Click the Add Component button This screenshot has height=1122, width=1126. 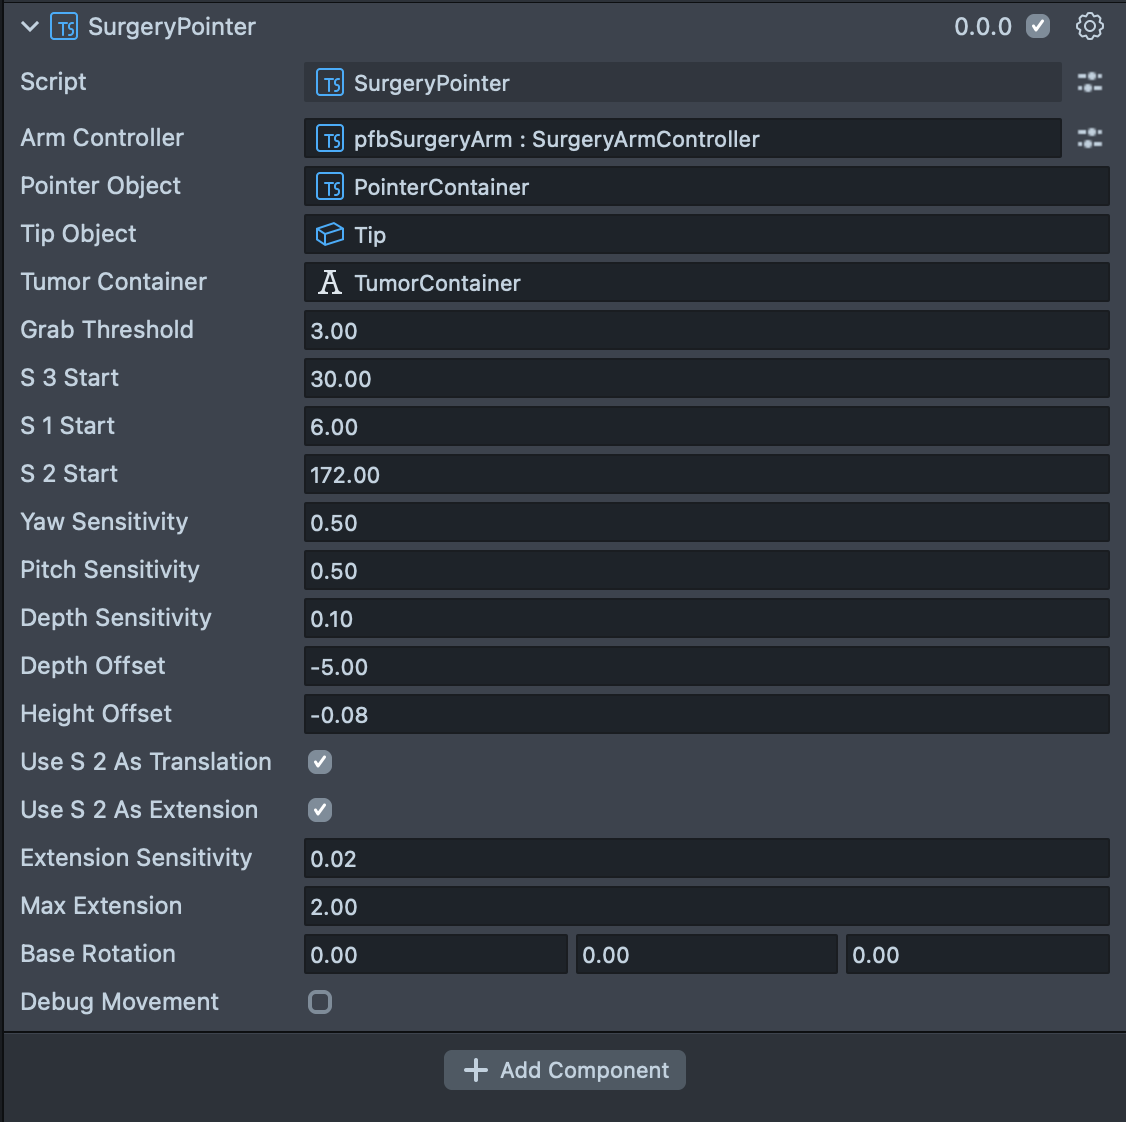564,1070
